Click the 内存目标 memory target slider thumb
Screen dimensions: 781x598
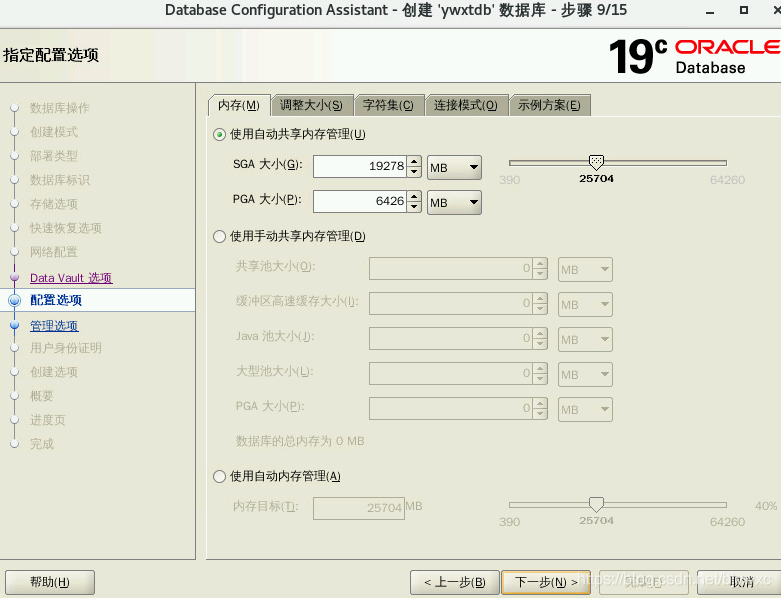coord(596,504)
